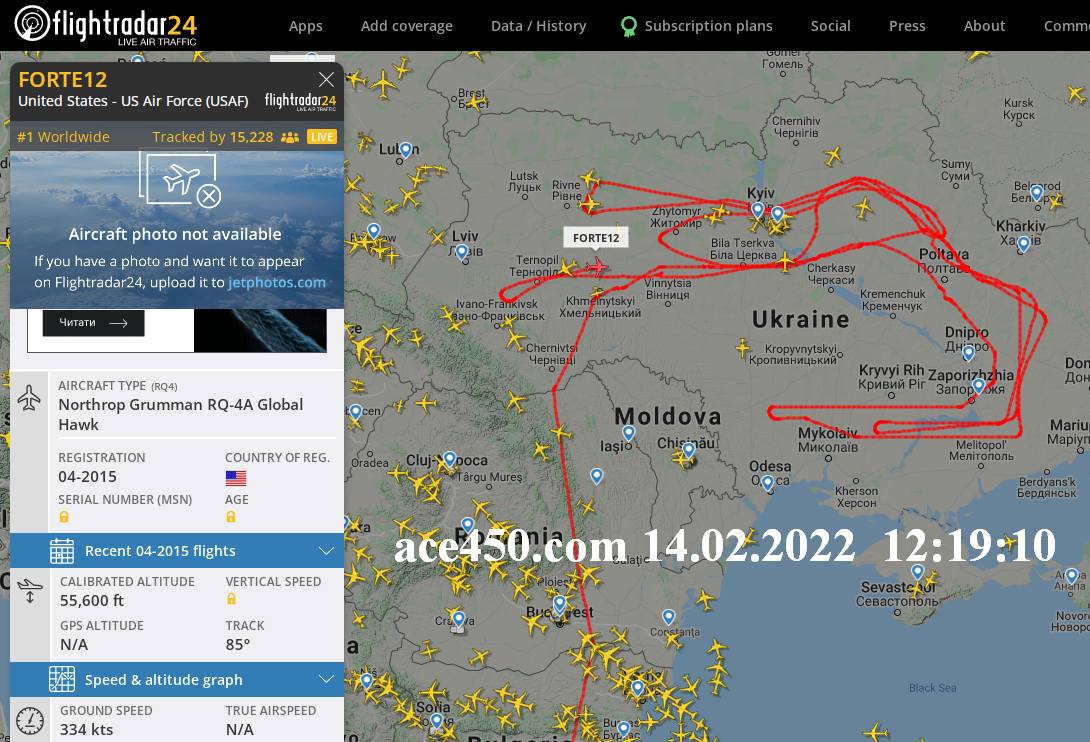
Task: Open the Apps menu
Action: (x=306, y=26)
